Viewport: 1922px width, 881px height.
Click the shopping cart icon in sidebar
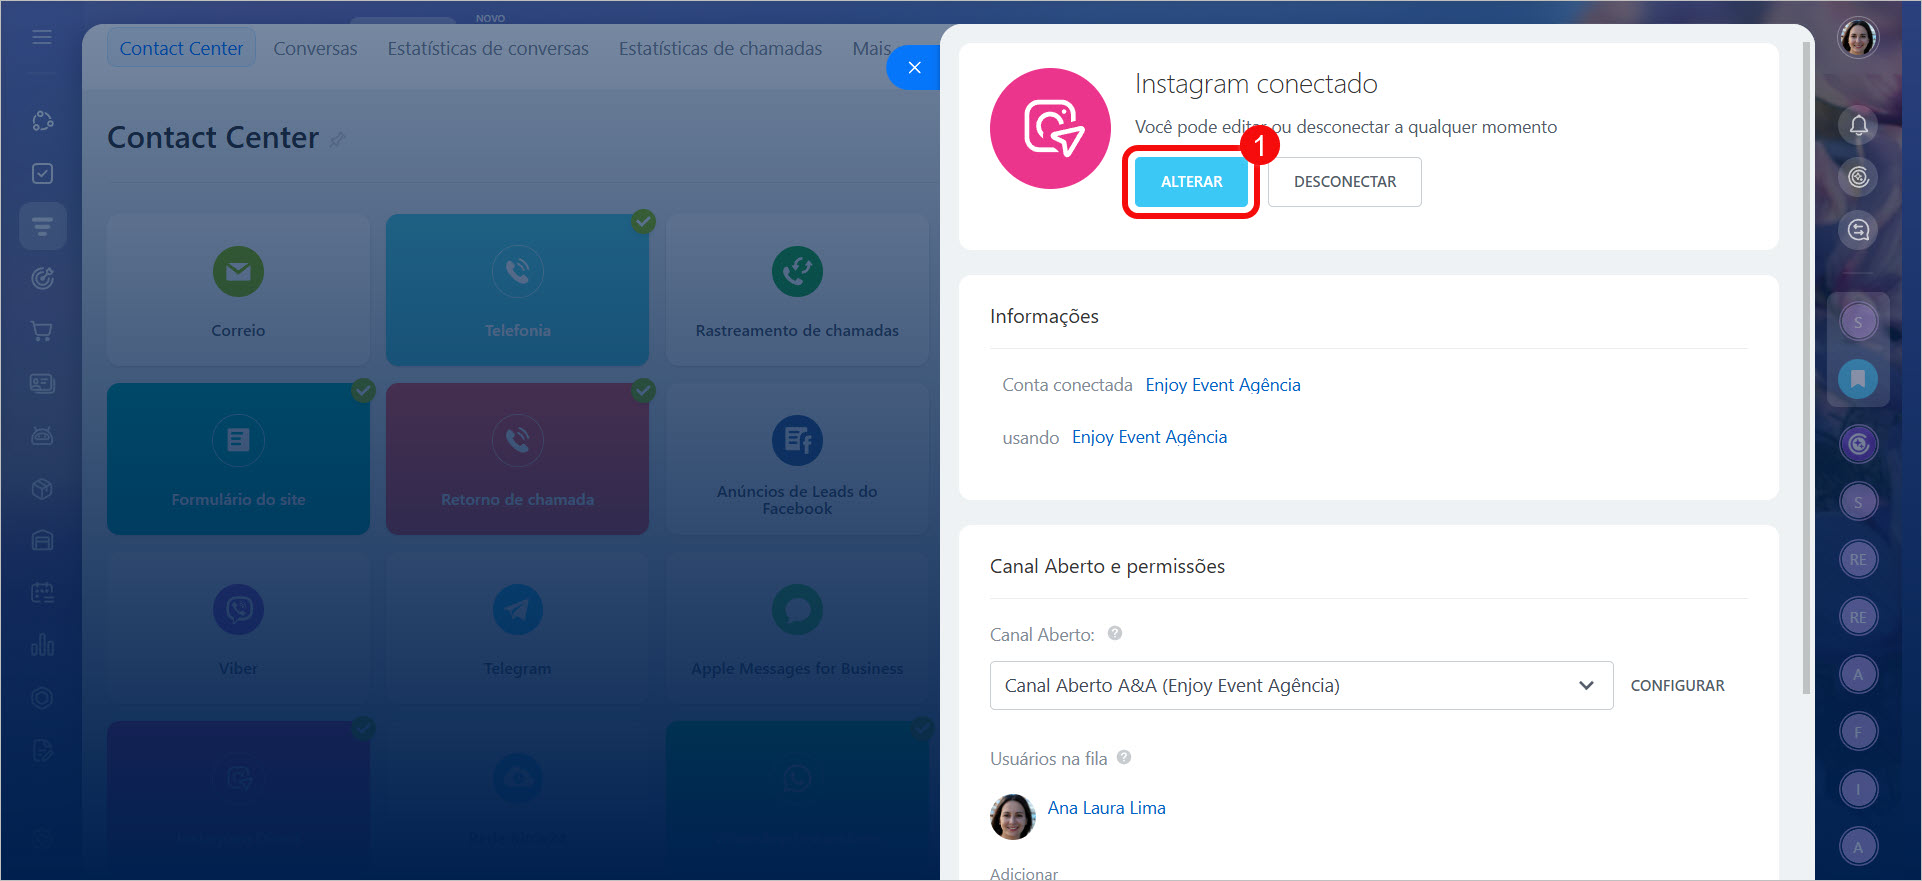[x=42, y=331]
